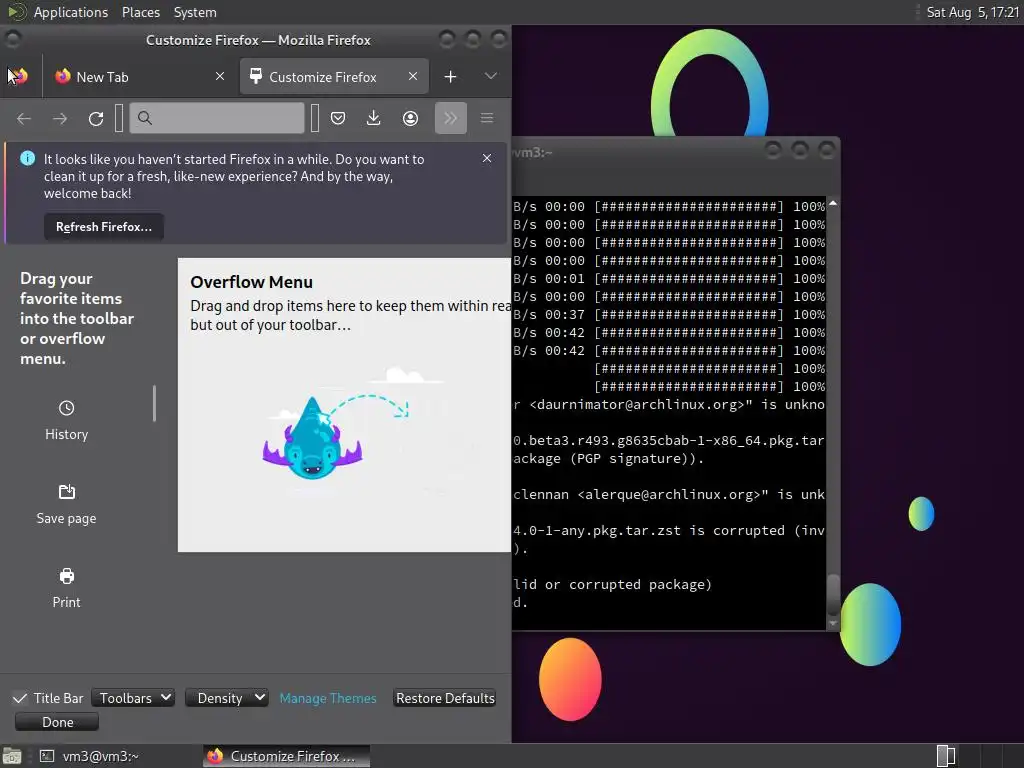This screenshot has width=1024, height=768.
Task: Click the workspace switcher icon in bottom panel
Action: point(946,756)
